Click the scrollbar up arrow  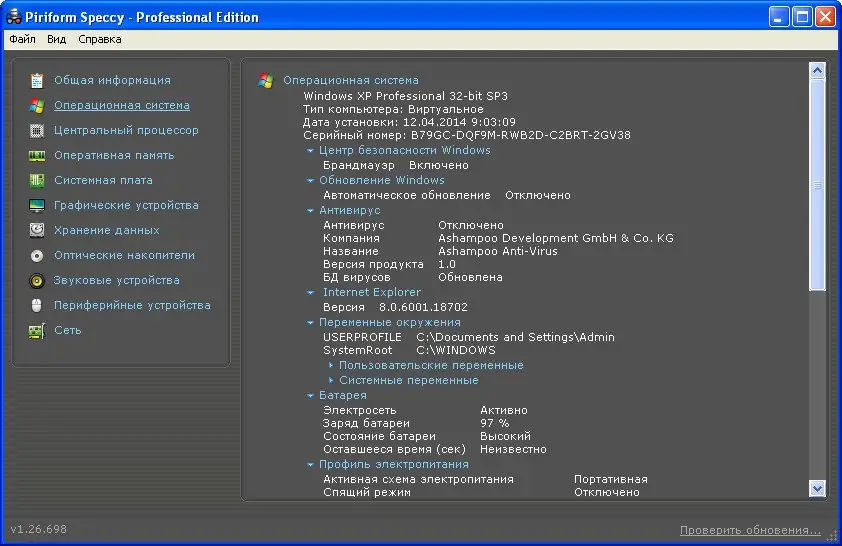pos(817,70)
